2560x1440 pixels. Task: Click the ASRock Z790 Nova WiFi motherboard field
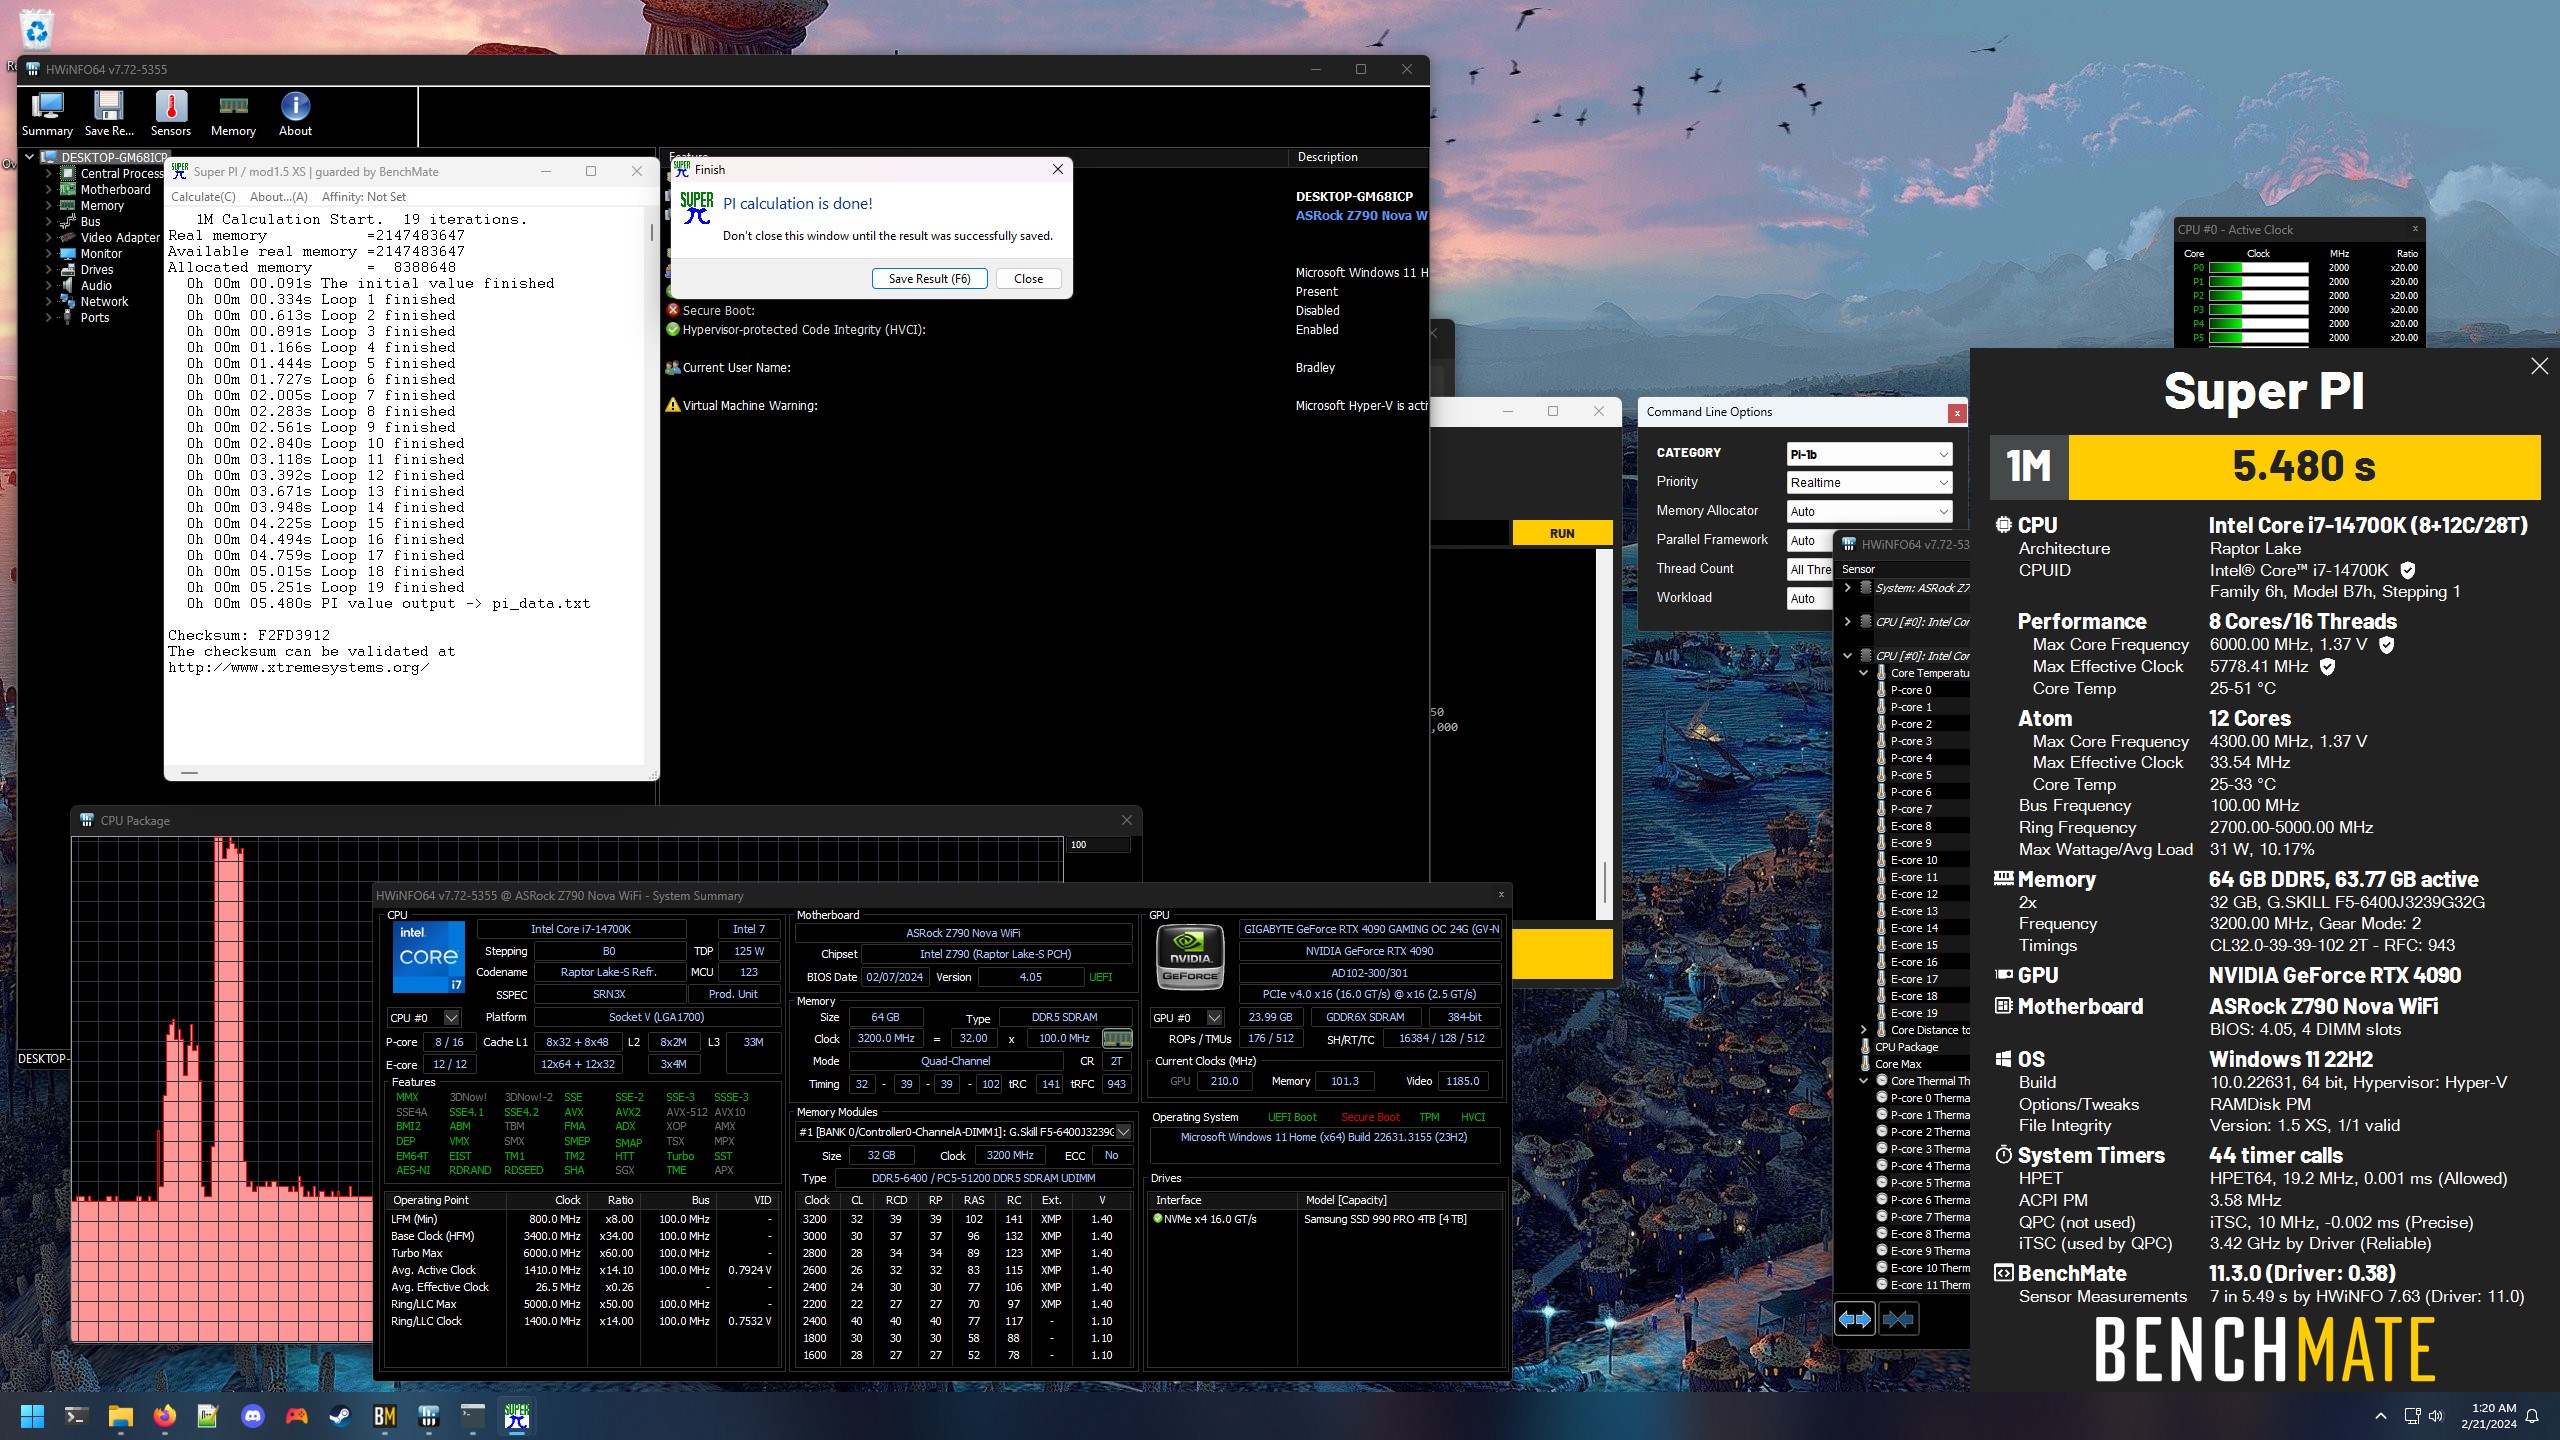click(963, 933)
